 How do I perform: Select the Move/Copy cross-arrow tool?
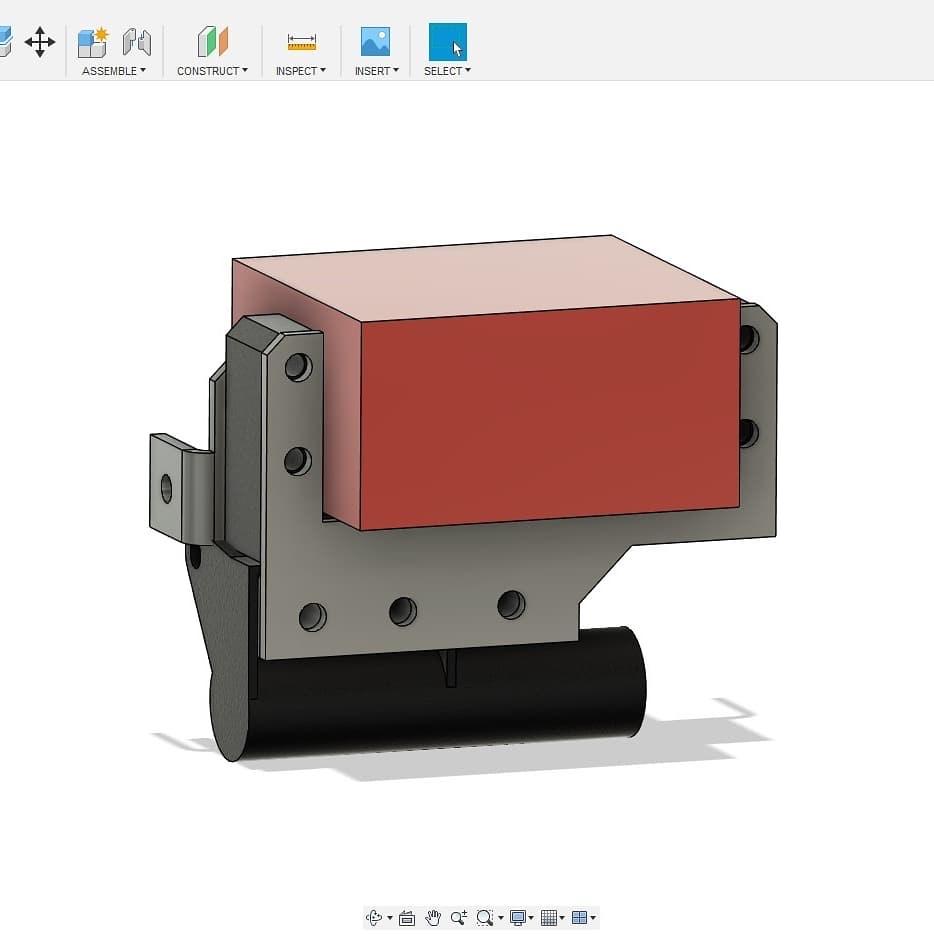coord(40,42)
